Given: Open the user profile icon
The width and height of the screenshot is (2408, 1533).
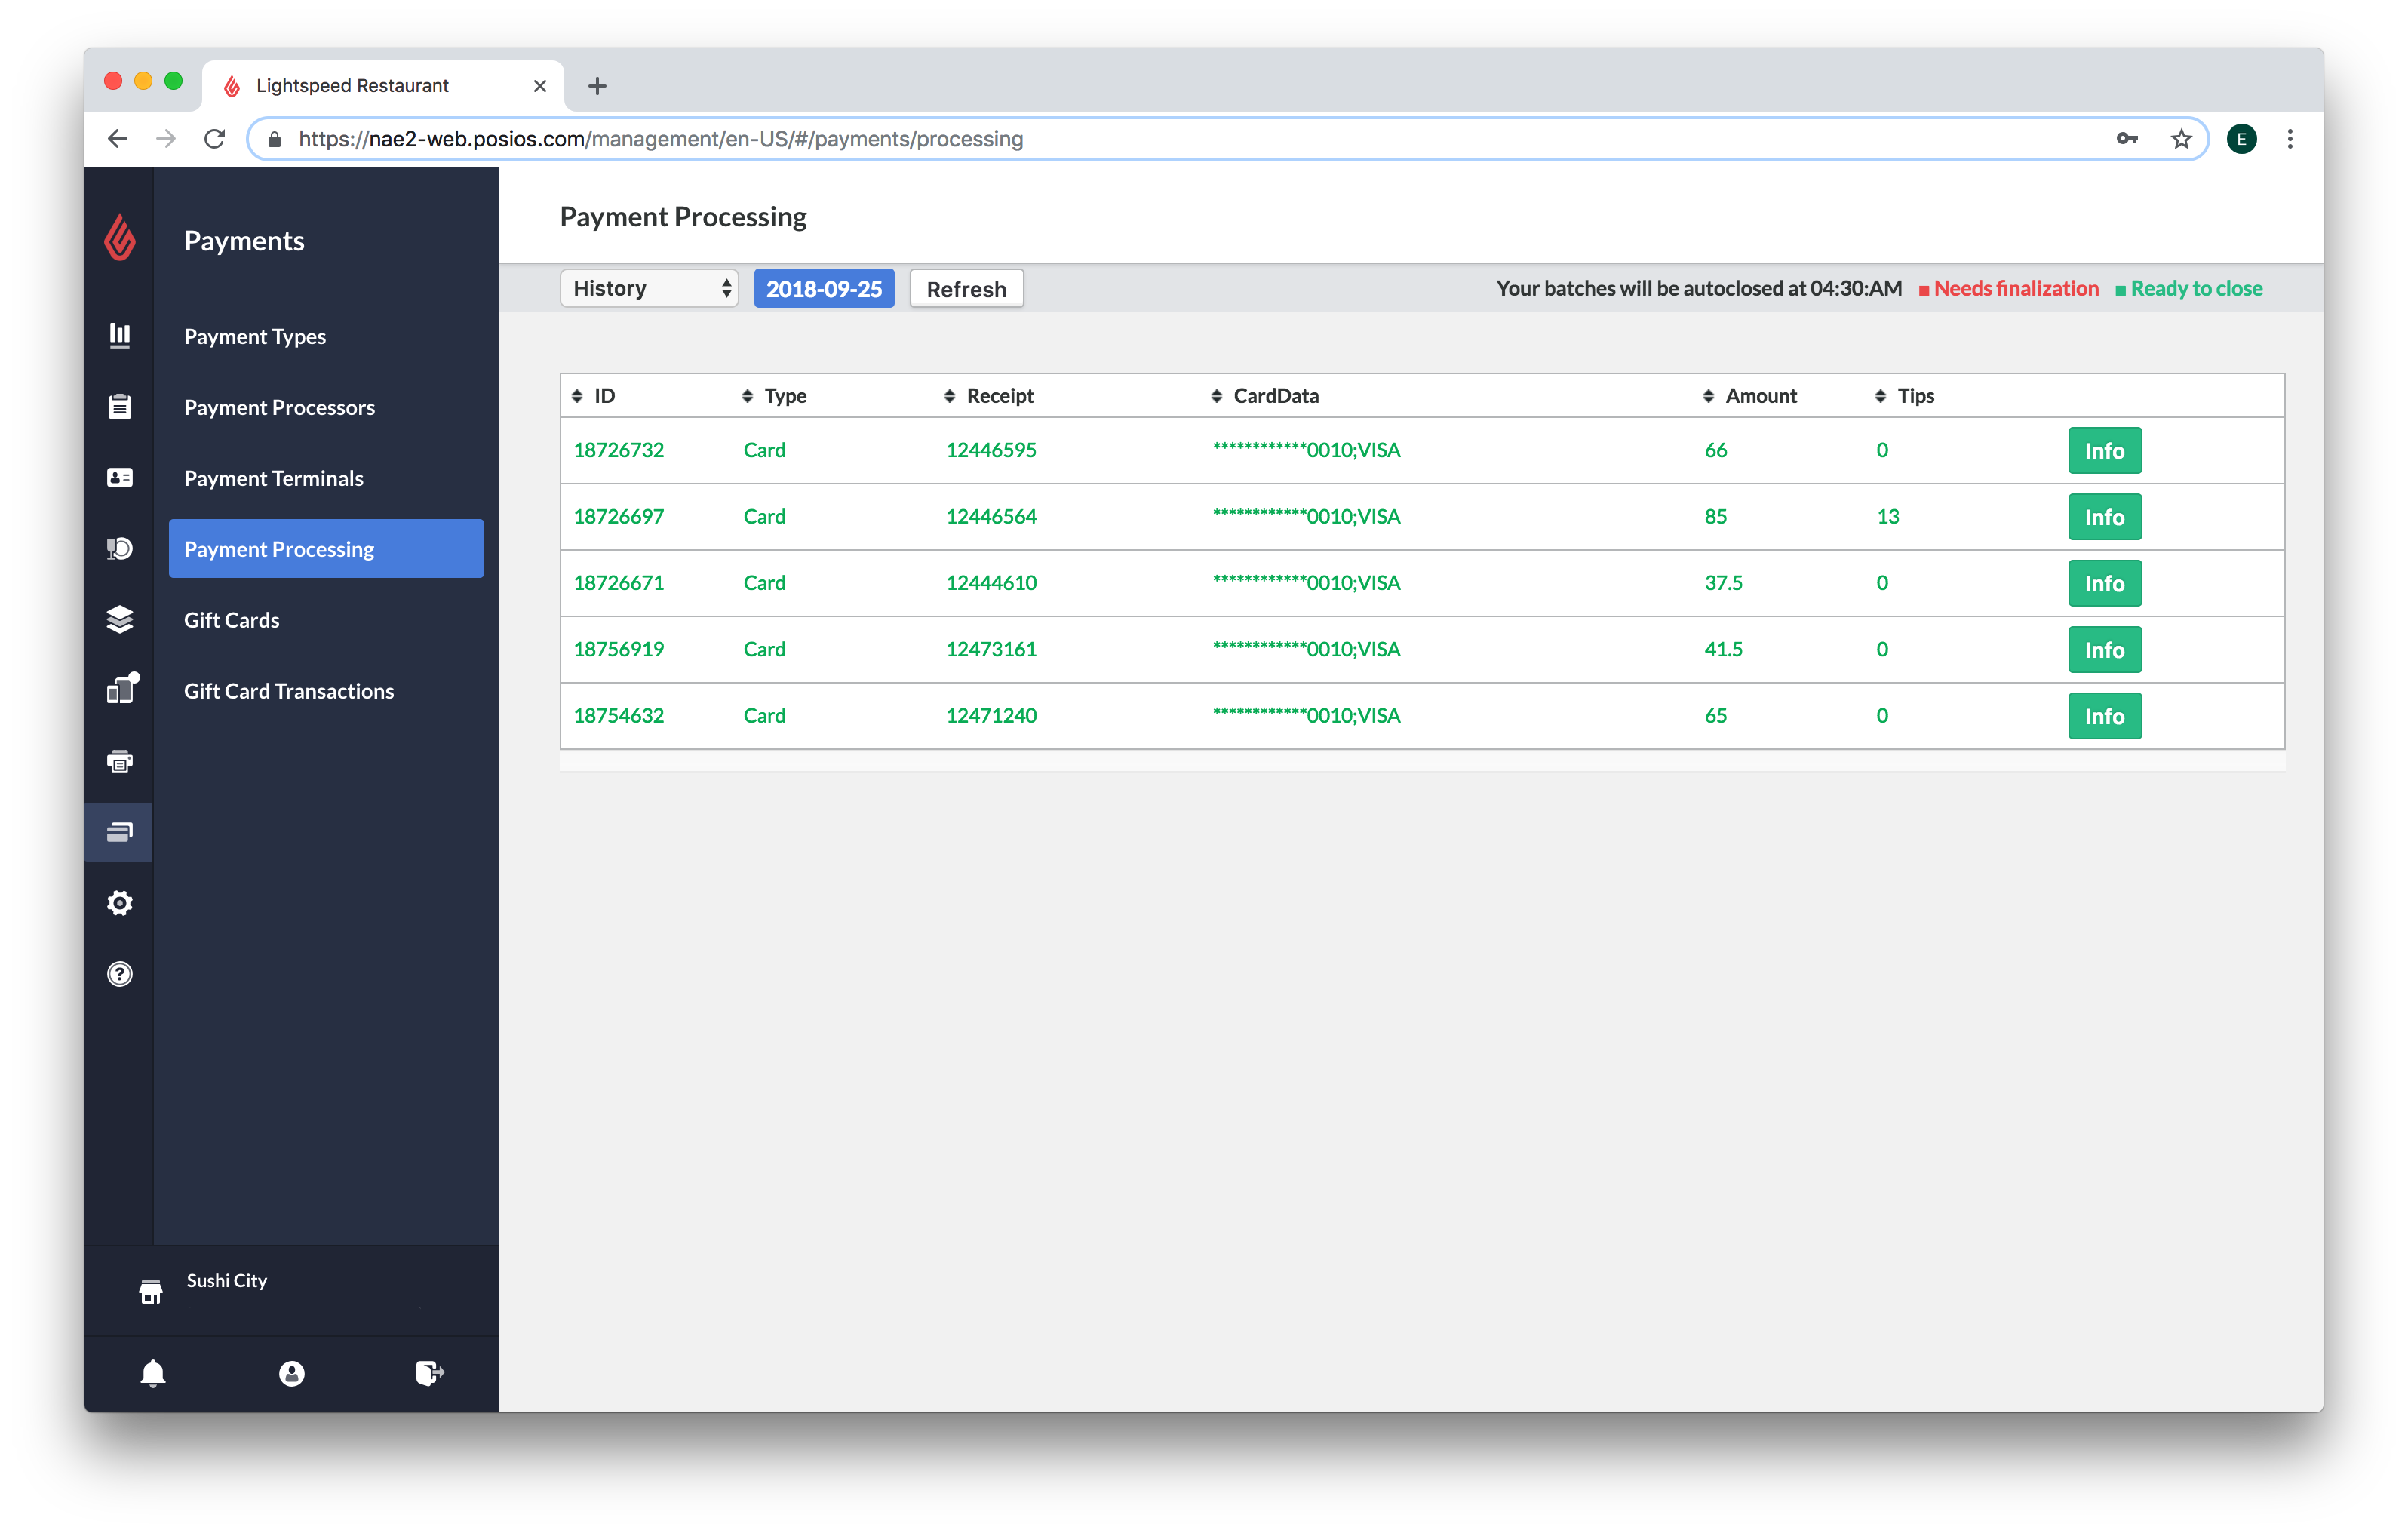Looking at the screenshot, I should 291,1373.
